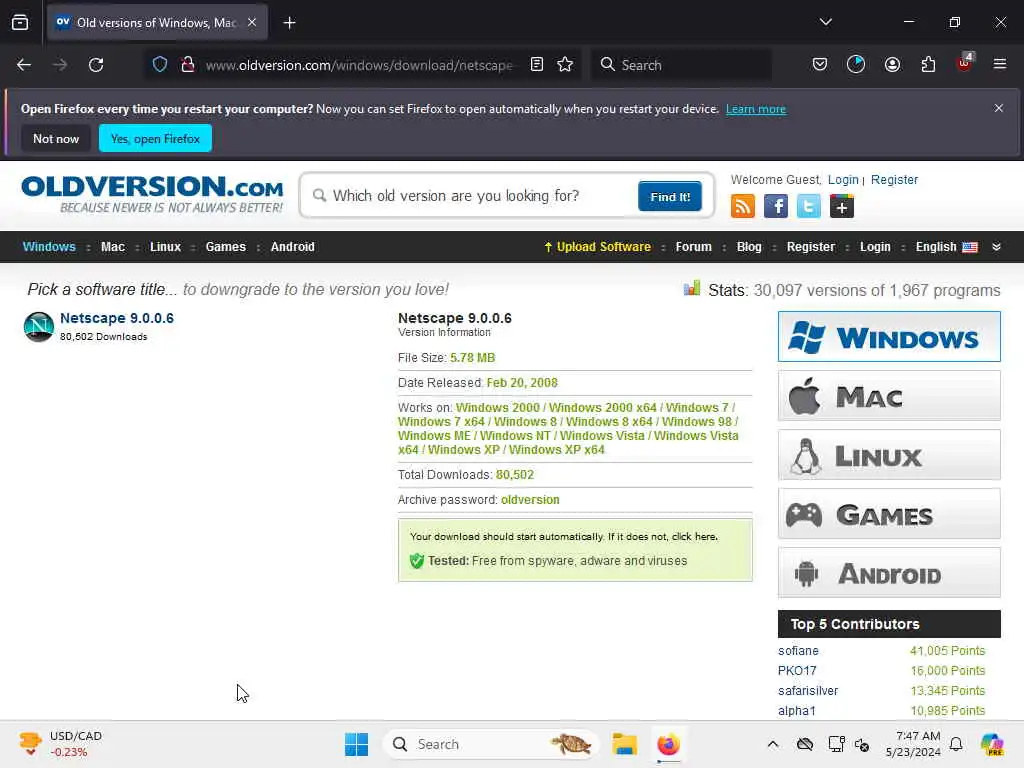This screenshot has height=768, width=1024.
Task: Click the stats bar chart icon
Action: 692,288
